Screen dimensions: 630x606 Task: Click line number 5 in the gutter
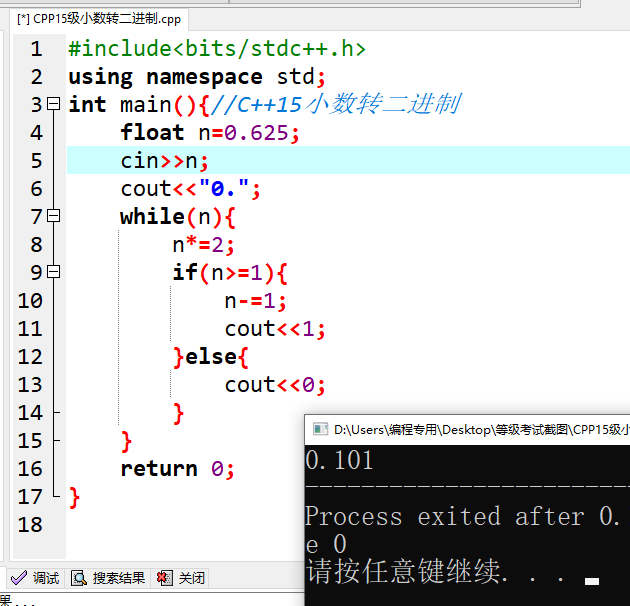(36, 160)
